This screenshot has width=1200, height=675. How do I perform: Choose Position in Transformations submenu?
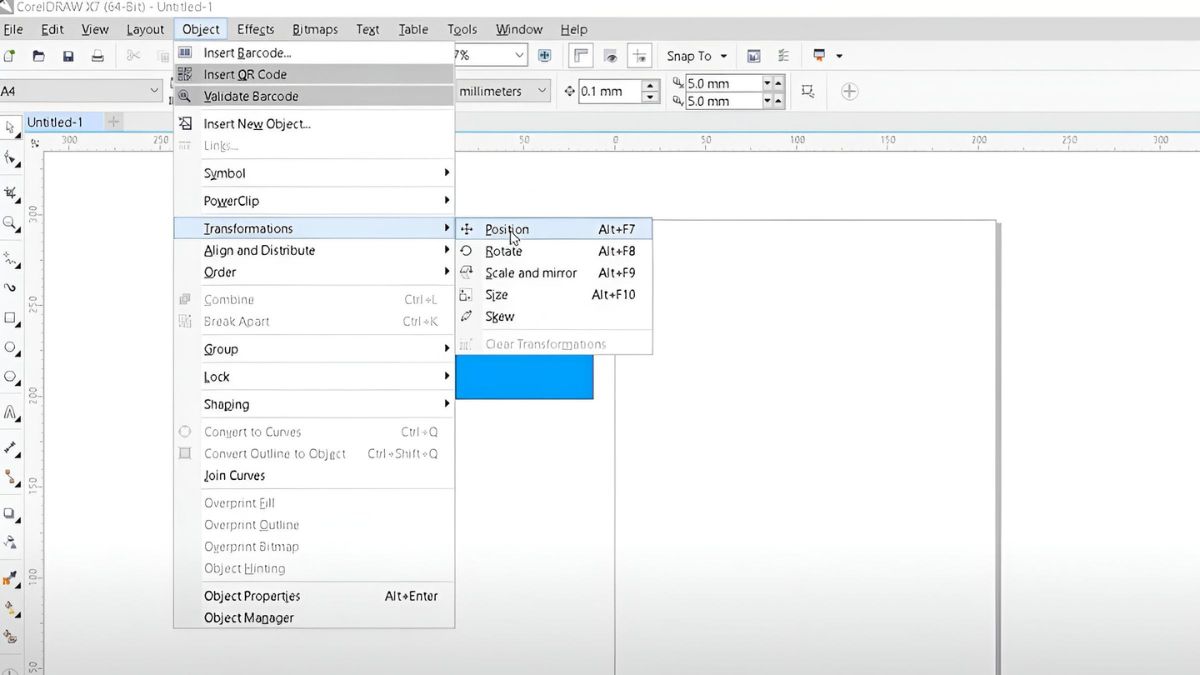pos(554,229)
